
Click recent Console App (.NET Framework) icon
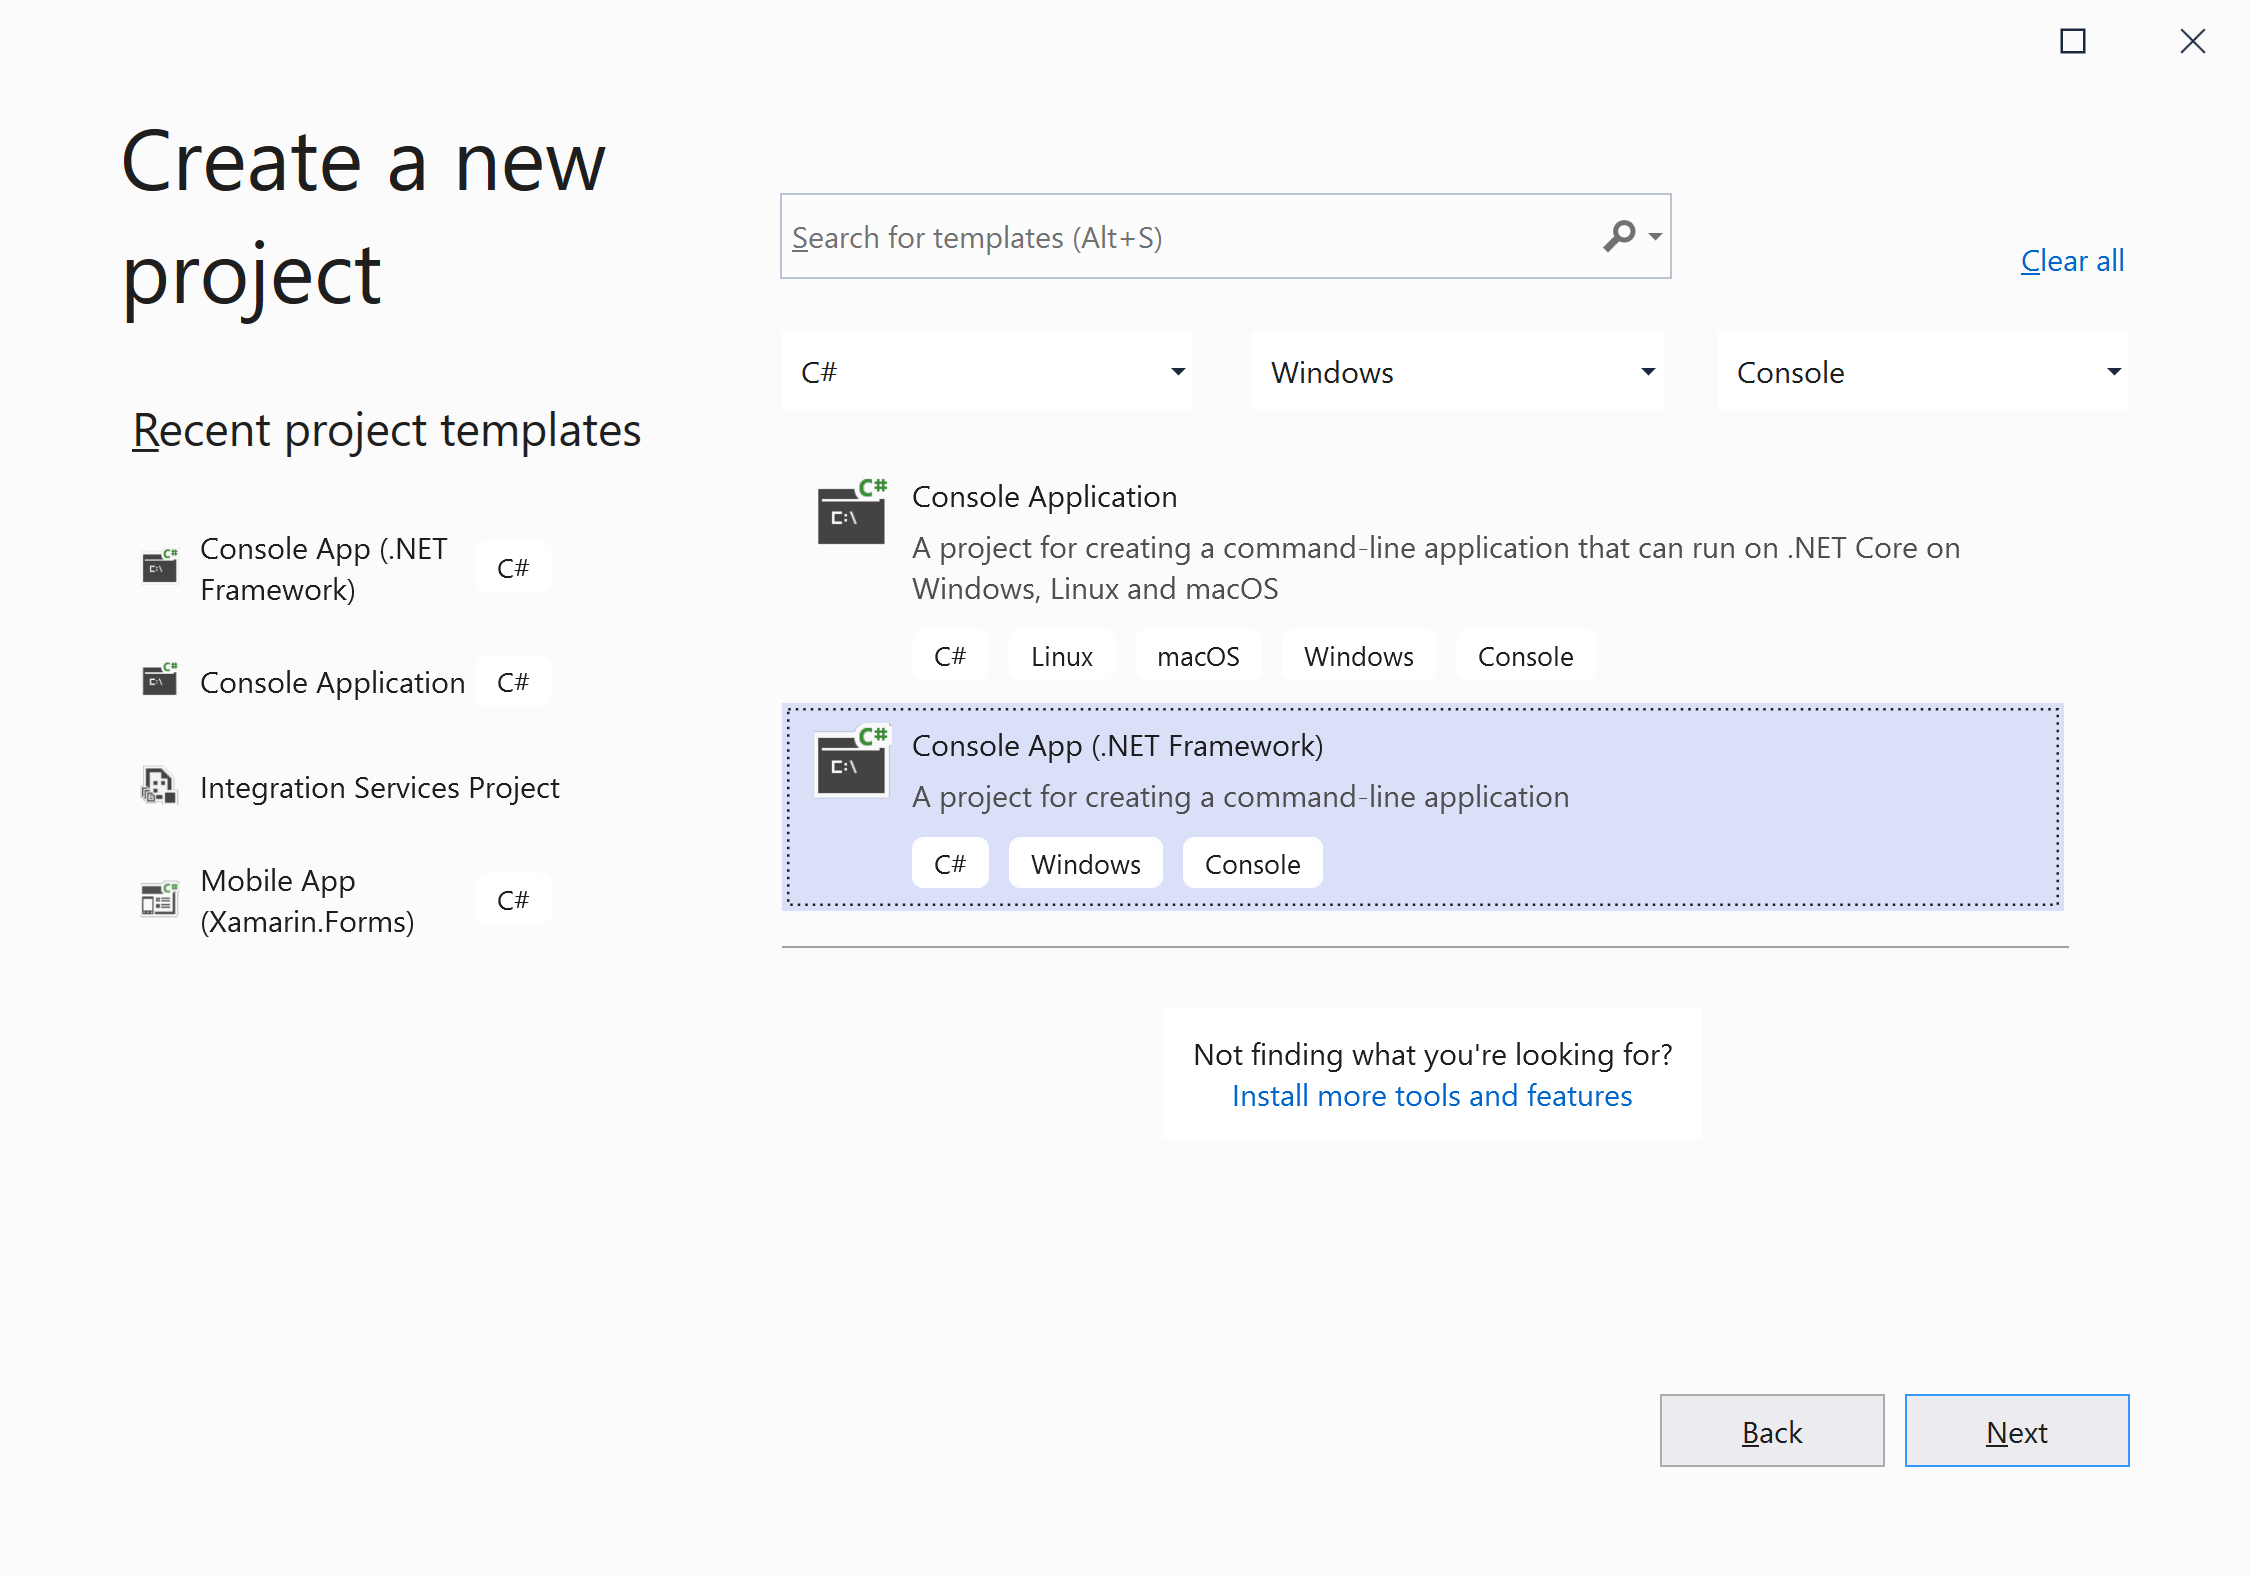click(160, 567)
